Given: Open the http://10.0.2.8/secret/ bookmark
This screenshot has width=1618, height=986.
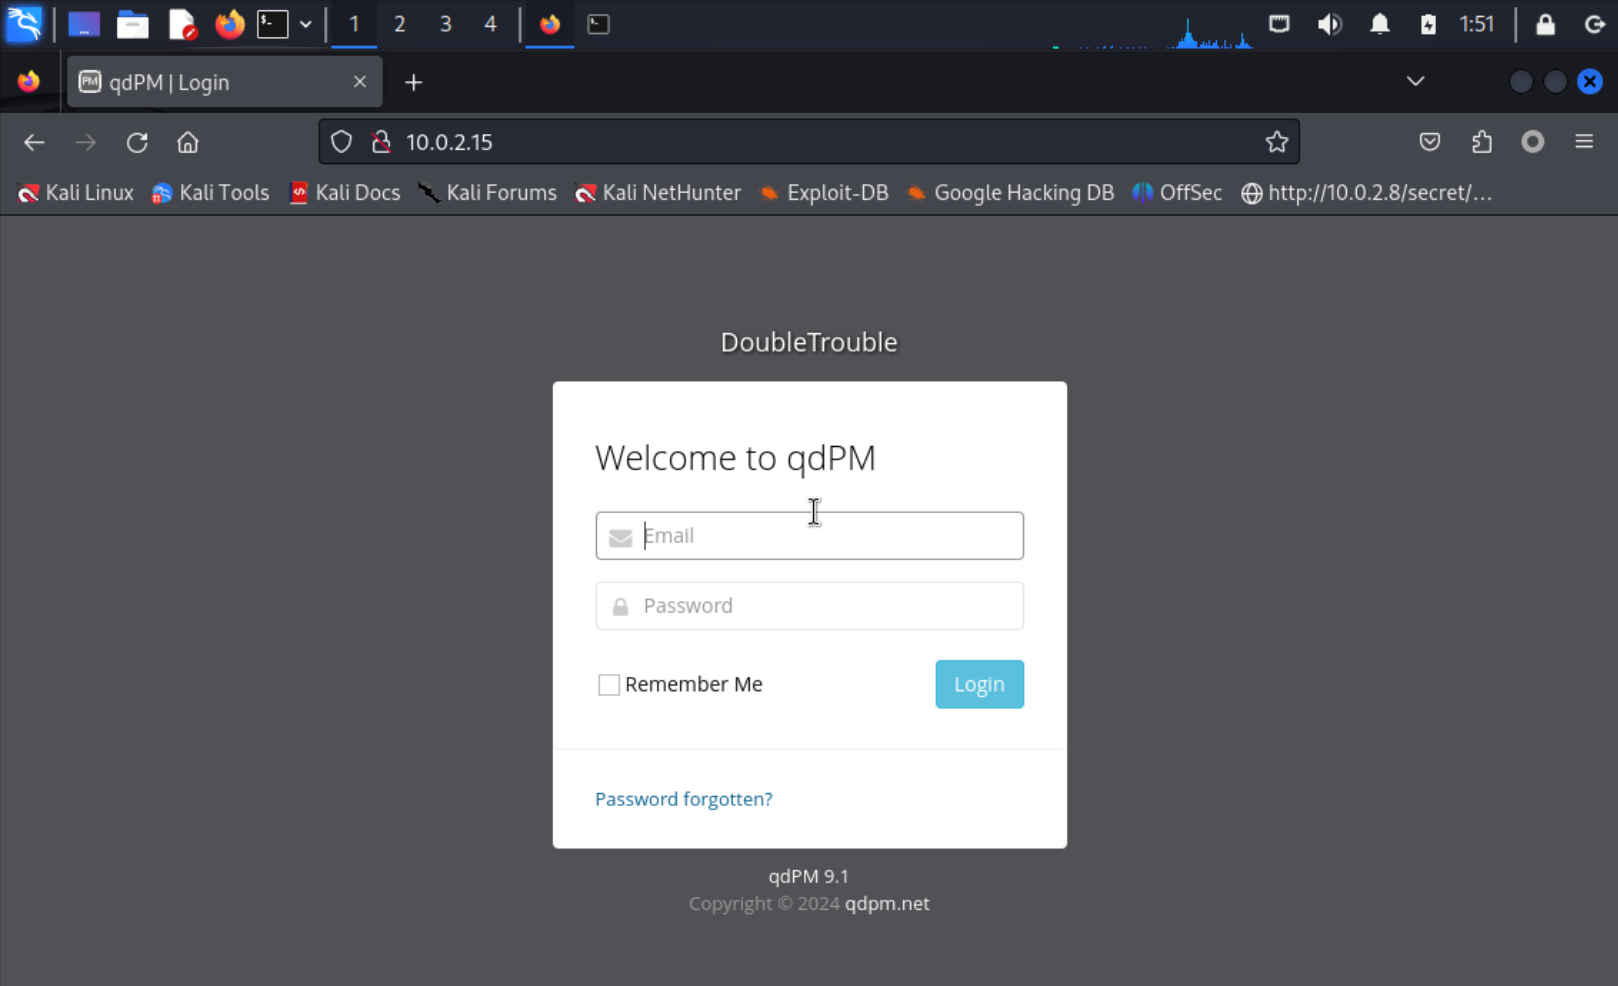Looking at the screenshot, I should pos(1366,193).
